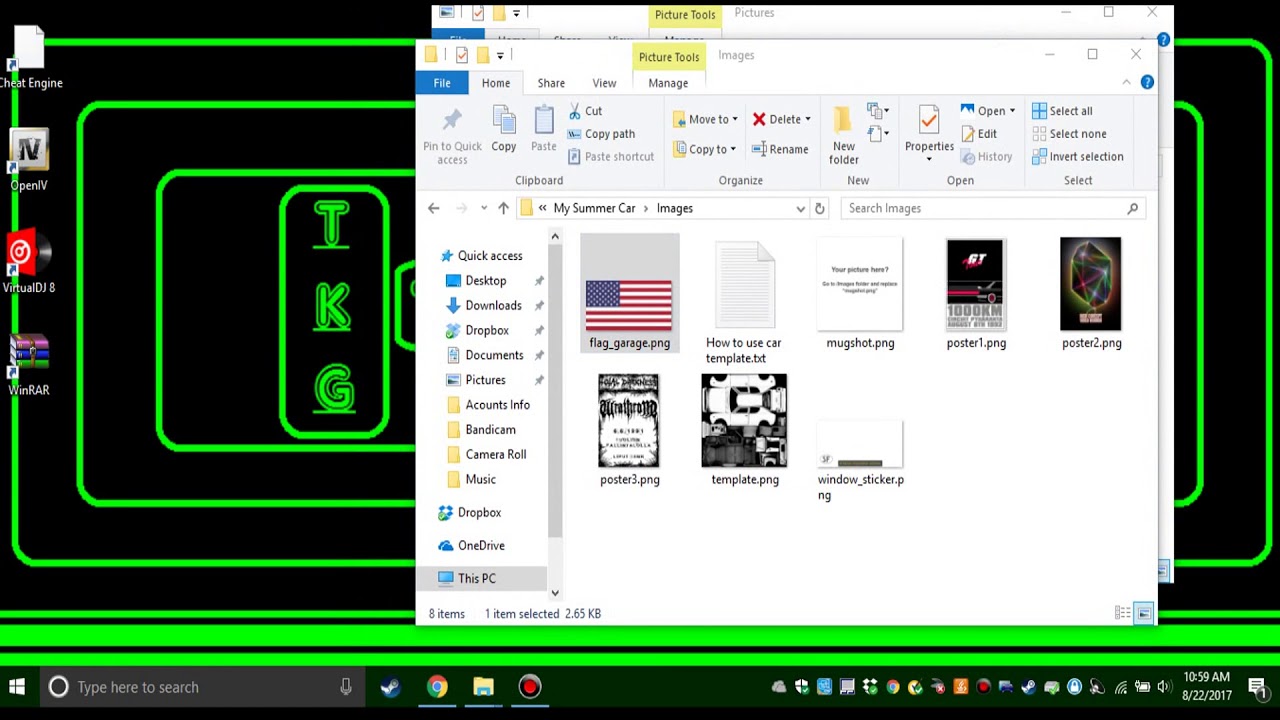The height and width of the screenshot is (720, 1280).
Task: Open the Manage tab under Picture Tools
Action: pos(668,83)
